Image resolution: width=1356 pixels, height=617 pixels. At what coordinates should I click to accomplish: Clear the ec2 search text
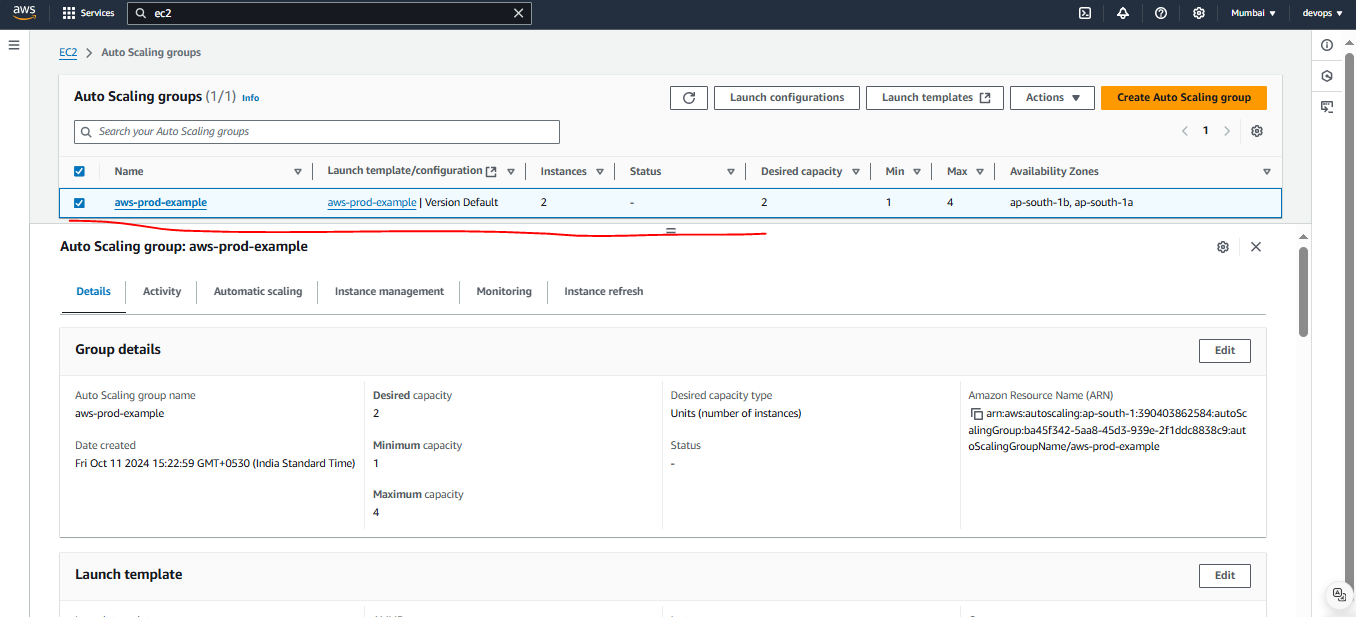(x=518, y=13)
